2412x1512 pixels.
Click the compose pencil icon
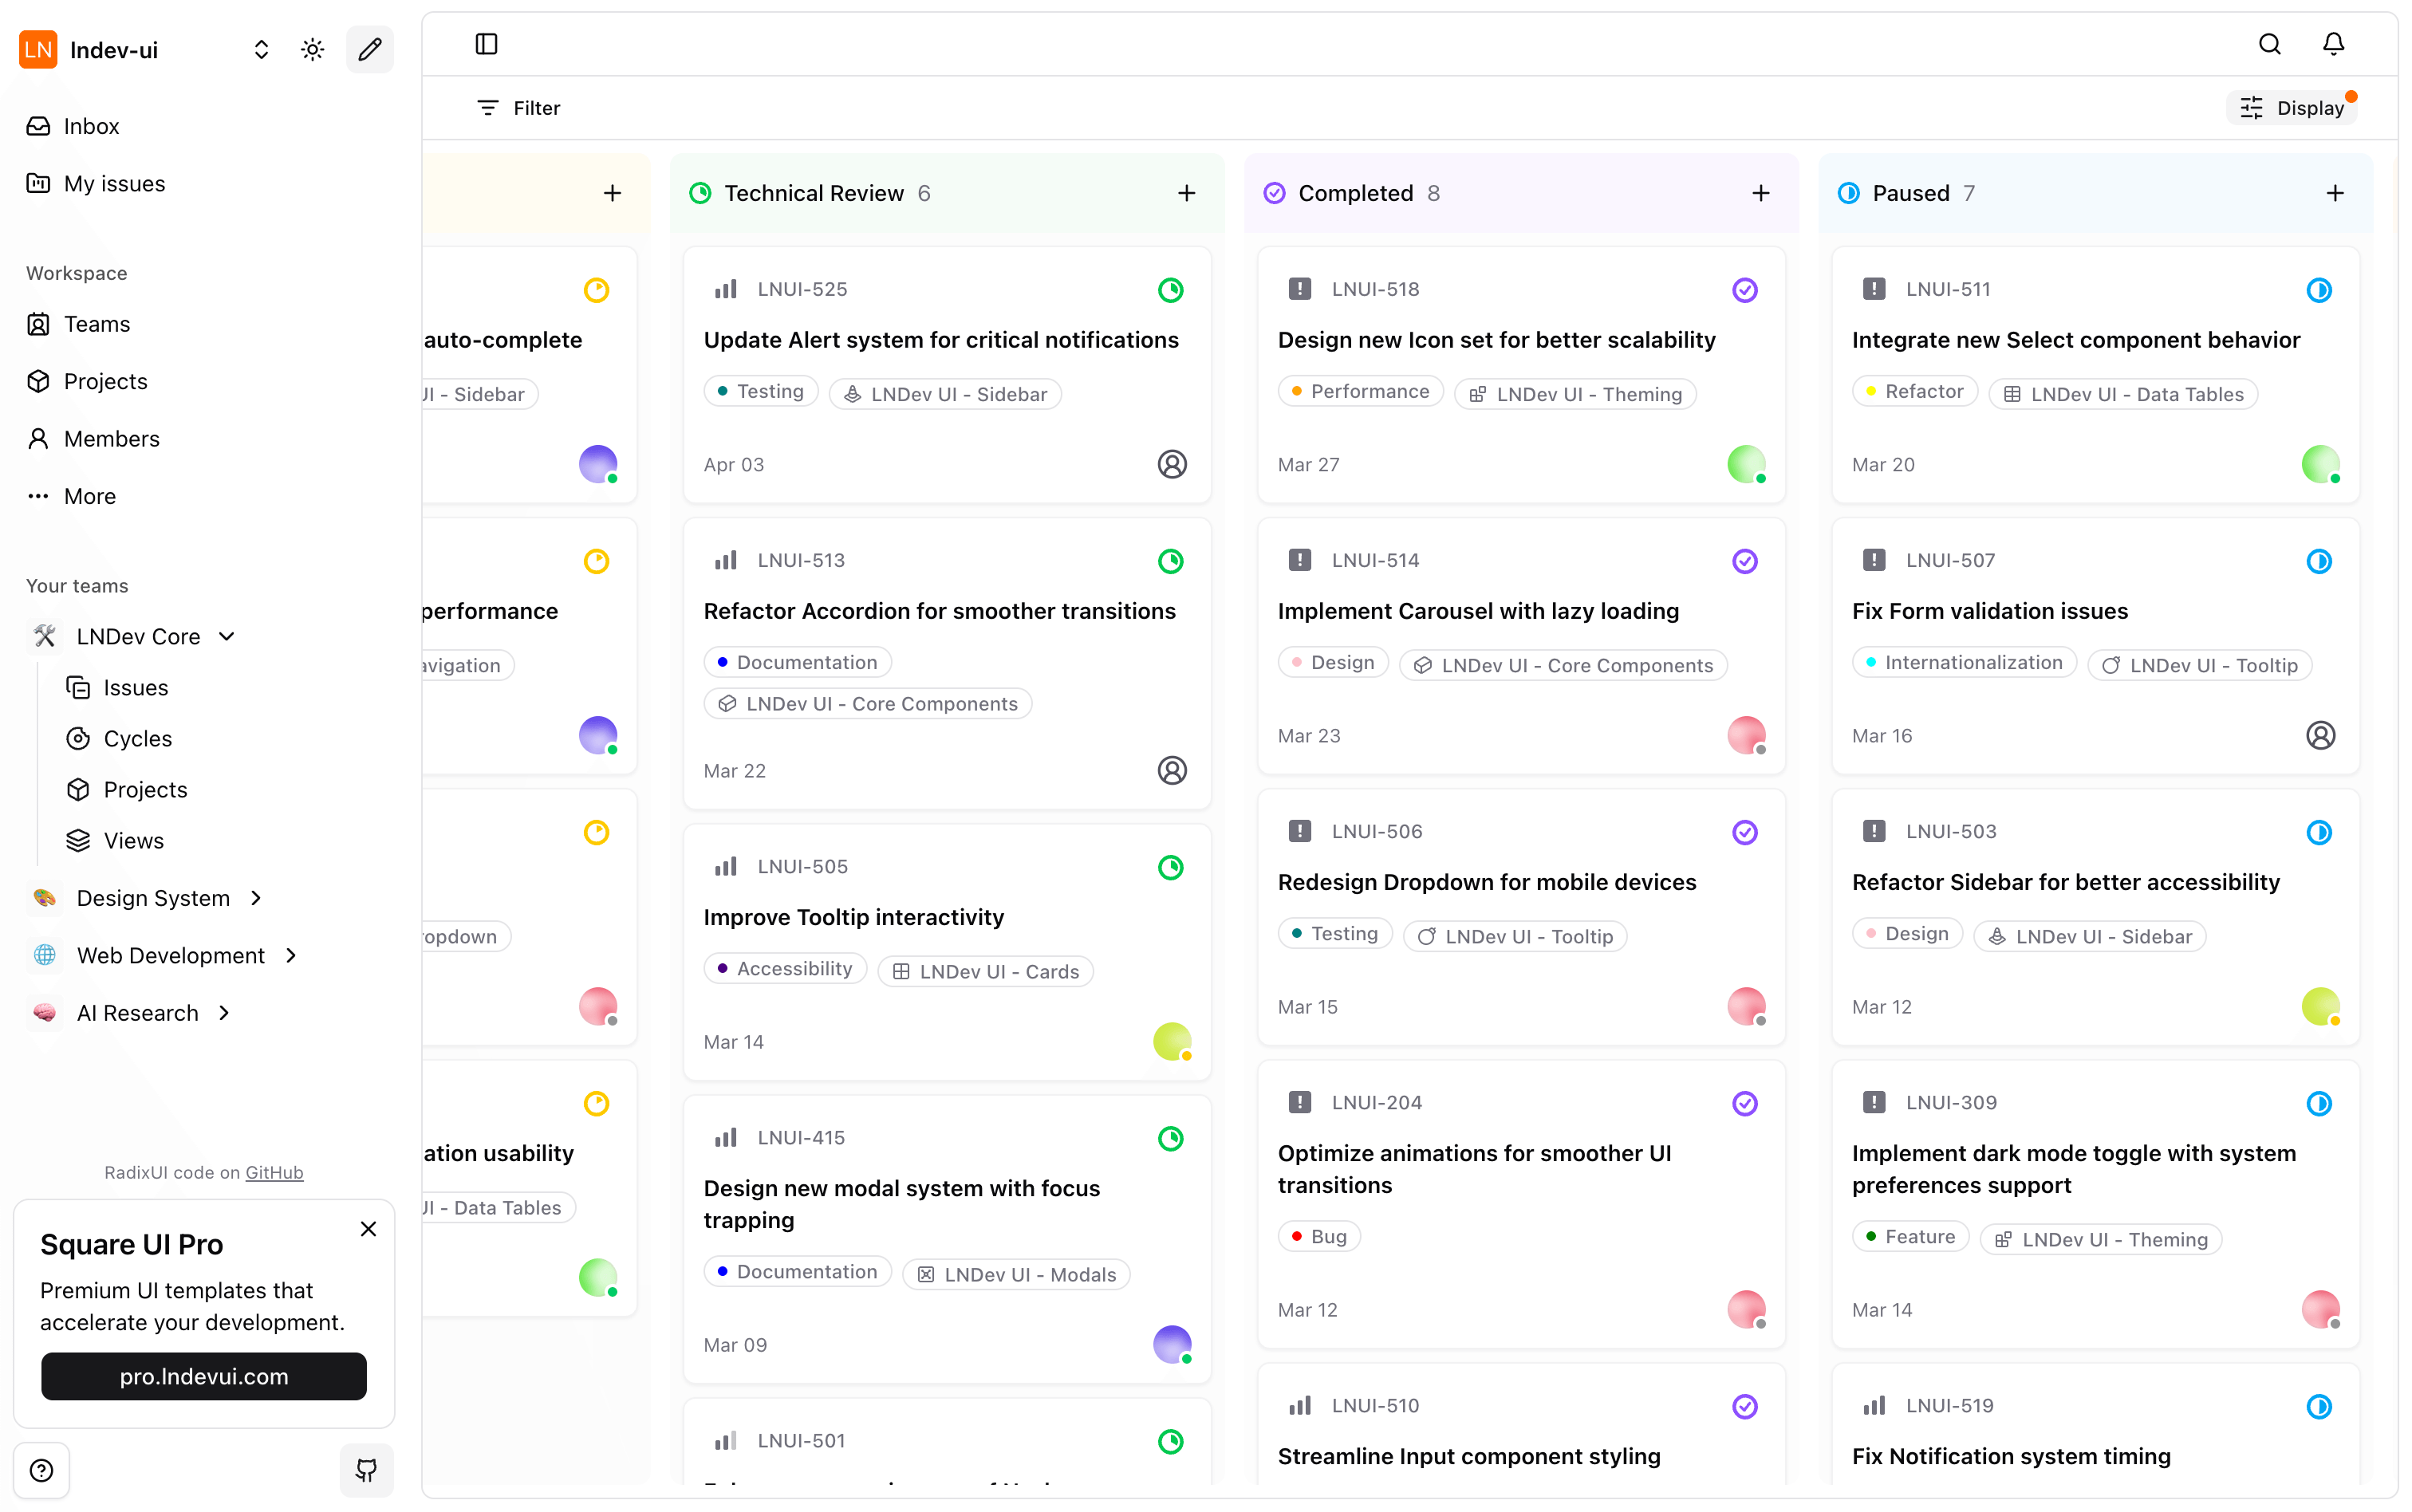369,49
